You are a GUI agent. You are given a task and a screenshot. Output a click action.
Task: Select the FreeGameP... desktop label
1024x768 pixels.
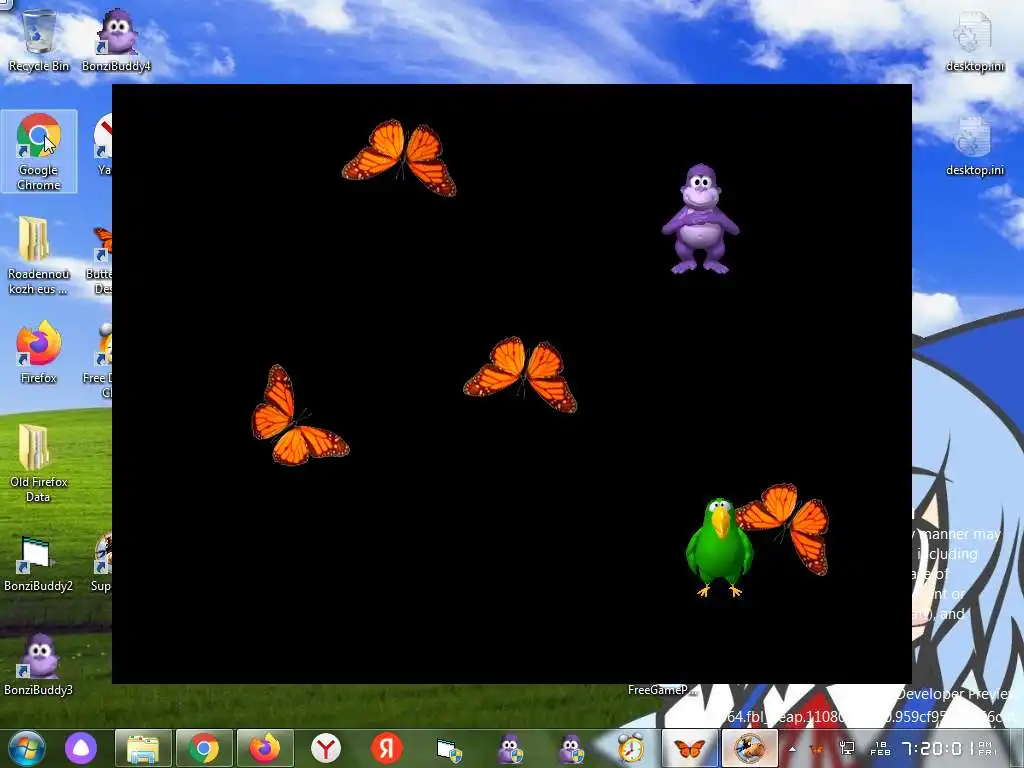[x=662, y=690]
